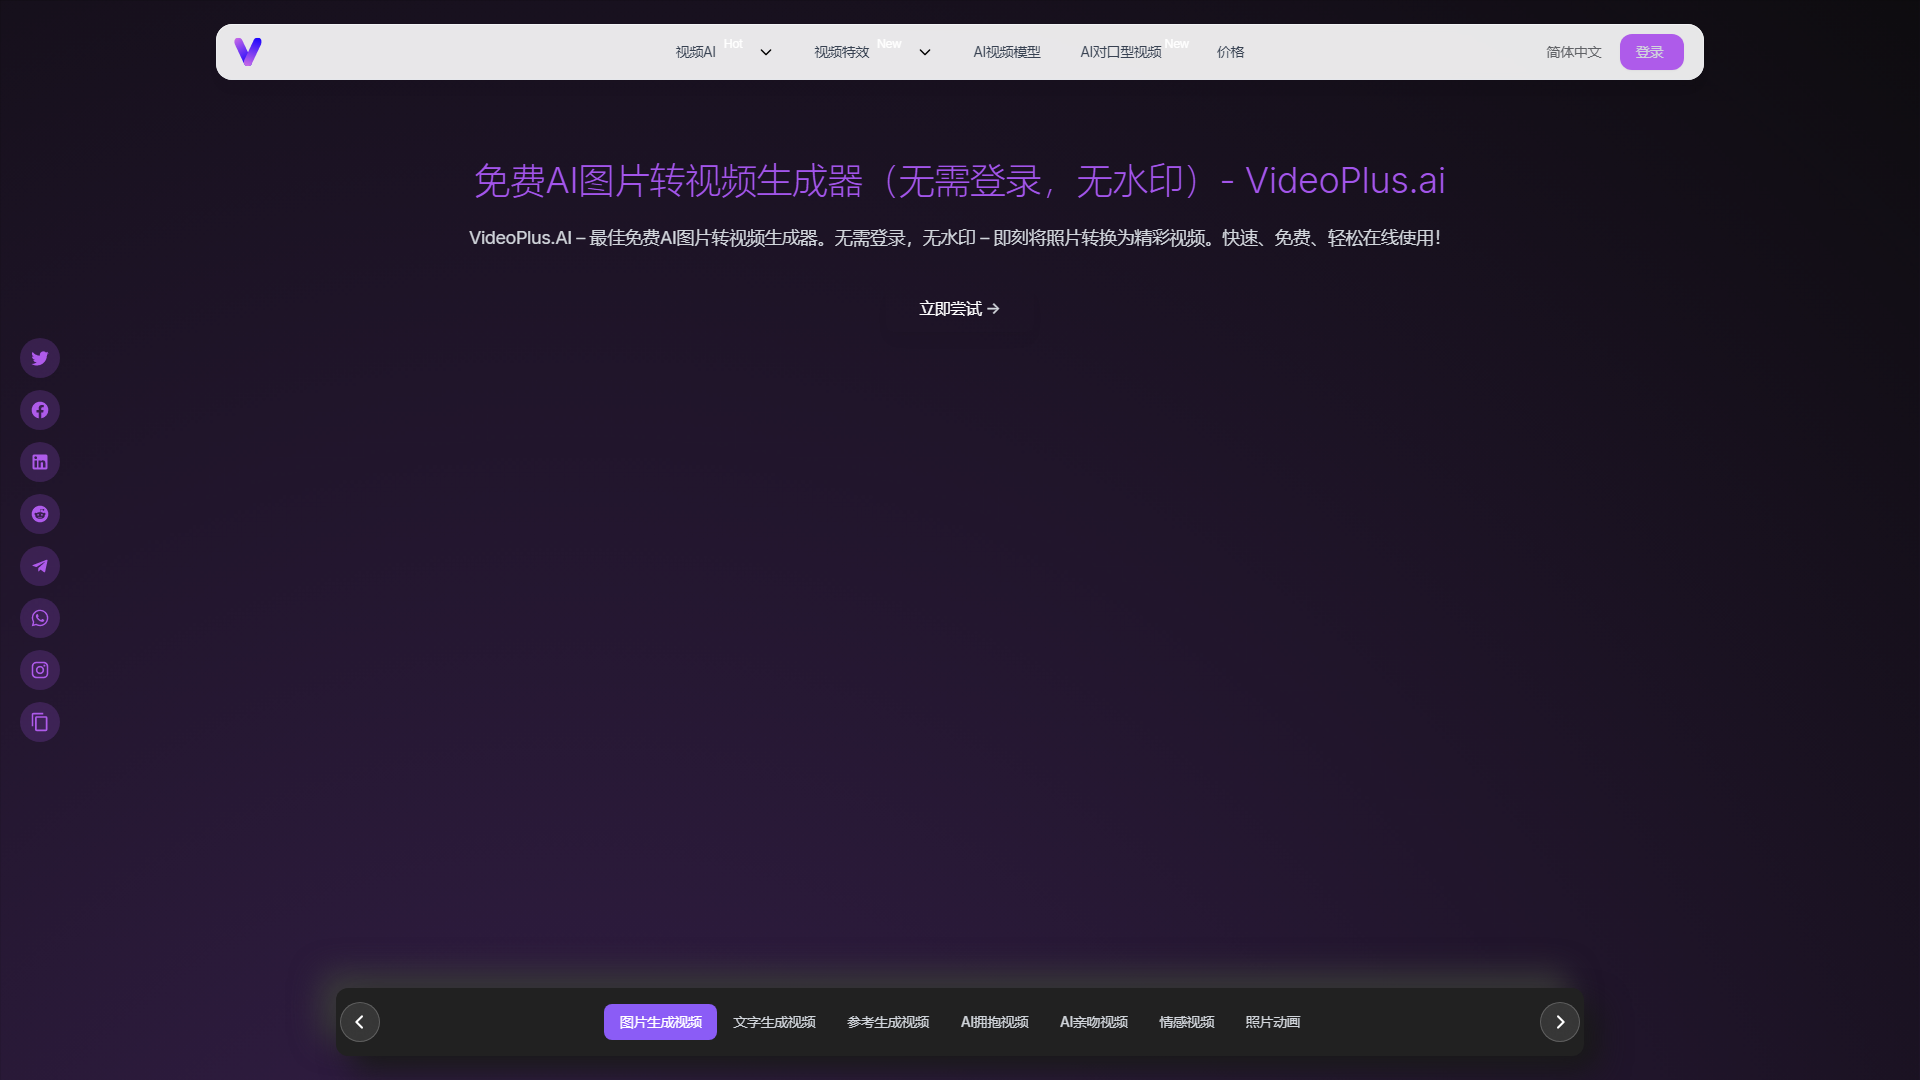Open the 价格 pricing page

click(1231, 52)
